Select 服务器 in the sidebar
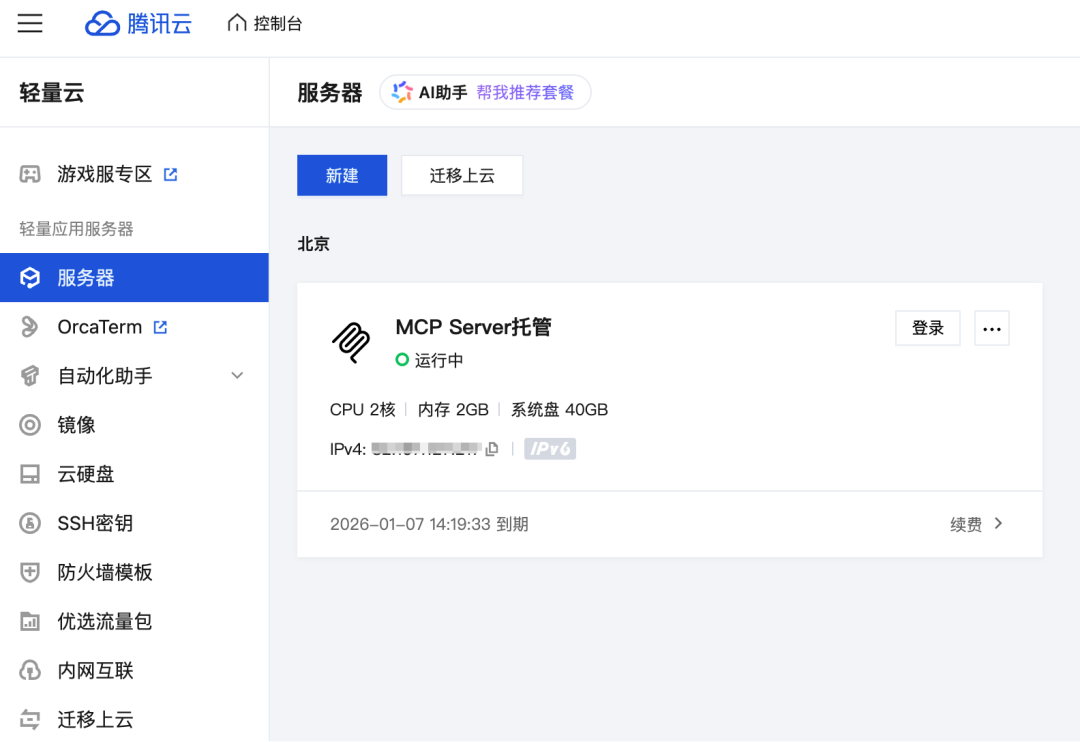Viewport: 1080px width, 742px height. [134, 278]
